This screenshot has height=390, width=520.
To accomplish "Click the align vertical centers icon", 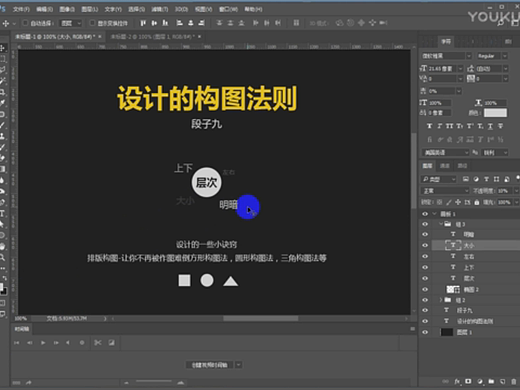I will tap(154, 23).
